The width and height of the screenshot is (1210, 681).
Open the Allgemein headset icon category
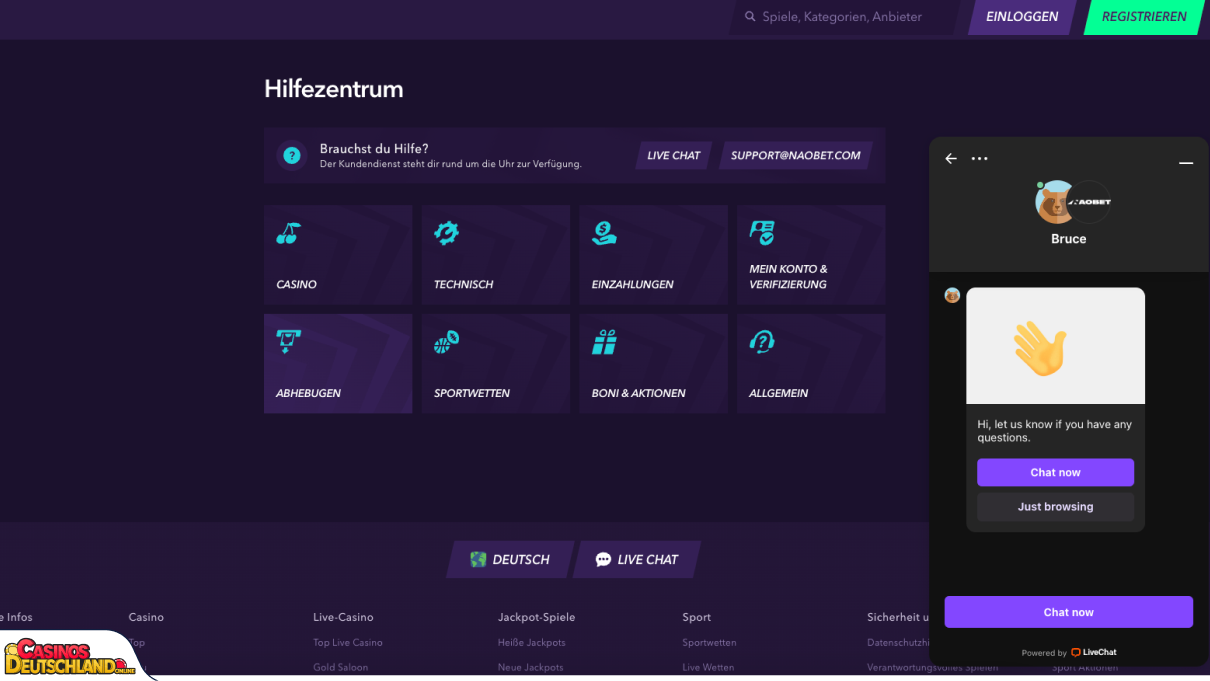click(762, 342)
